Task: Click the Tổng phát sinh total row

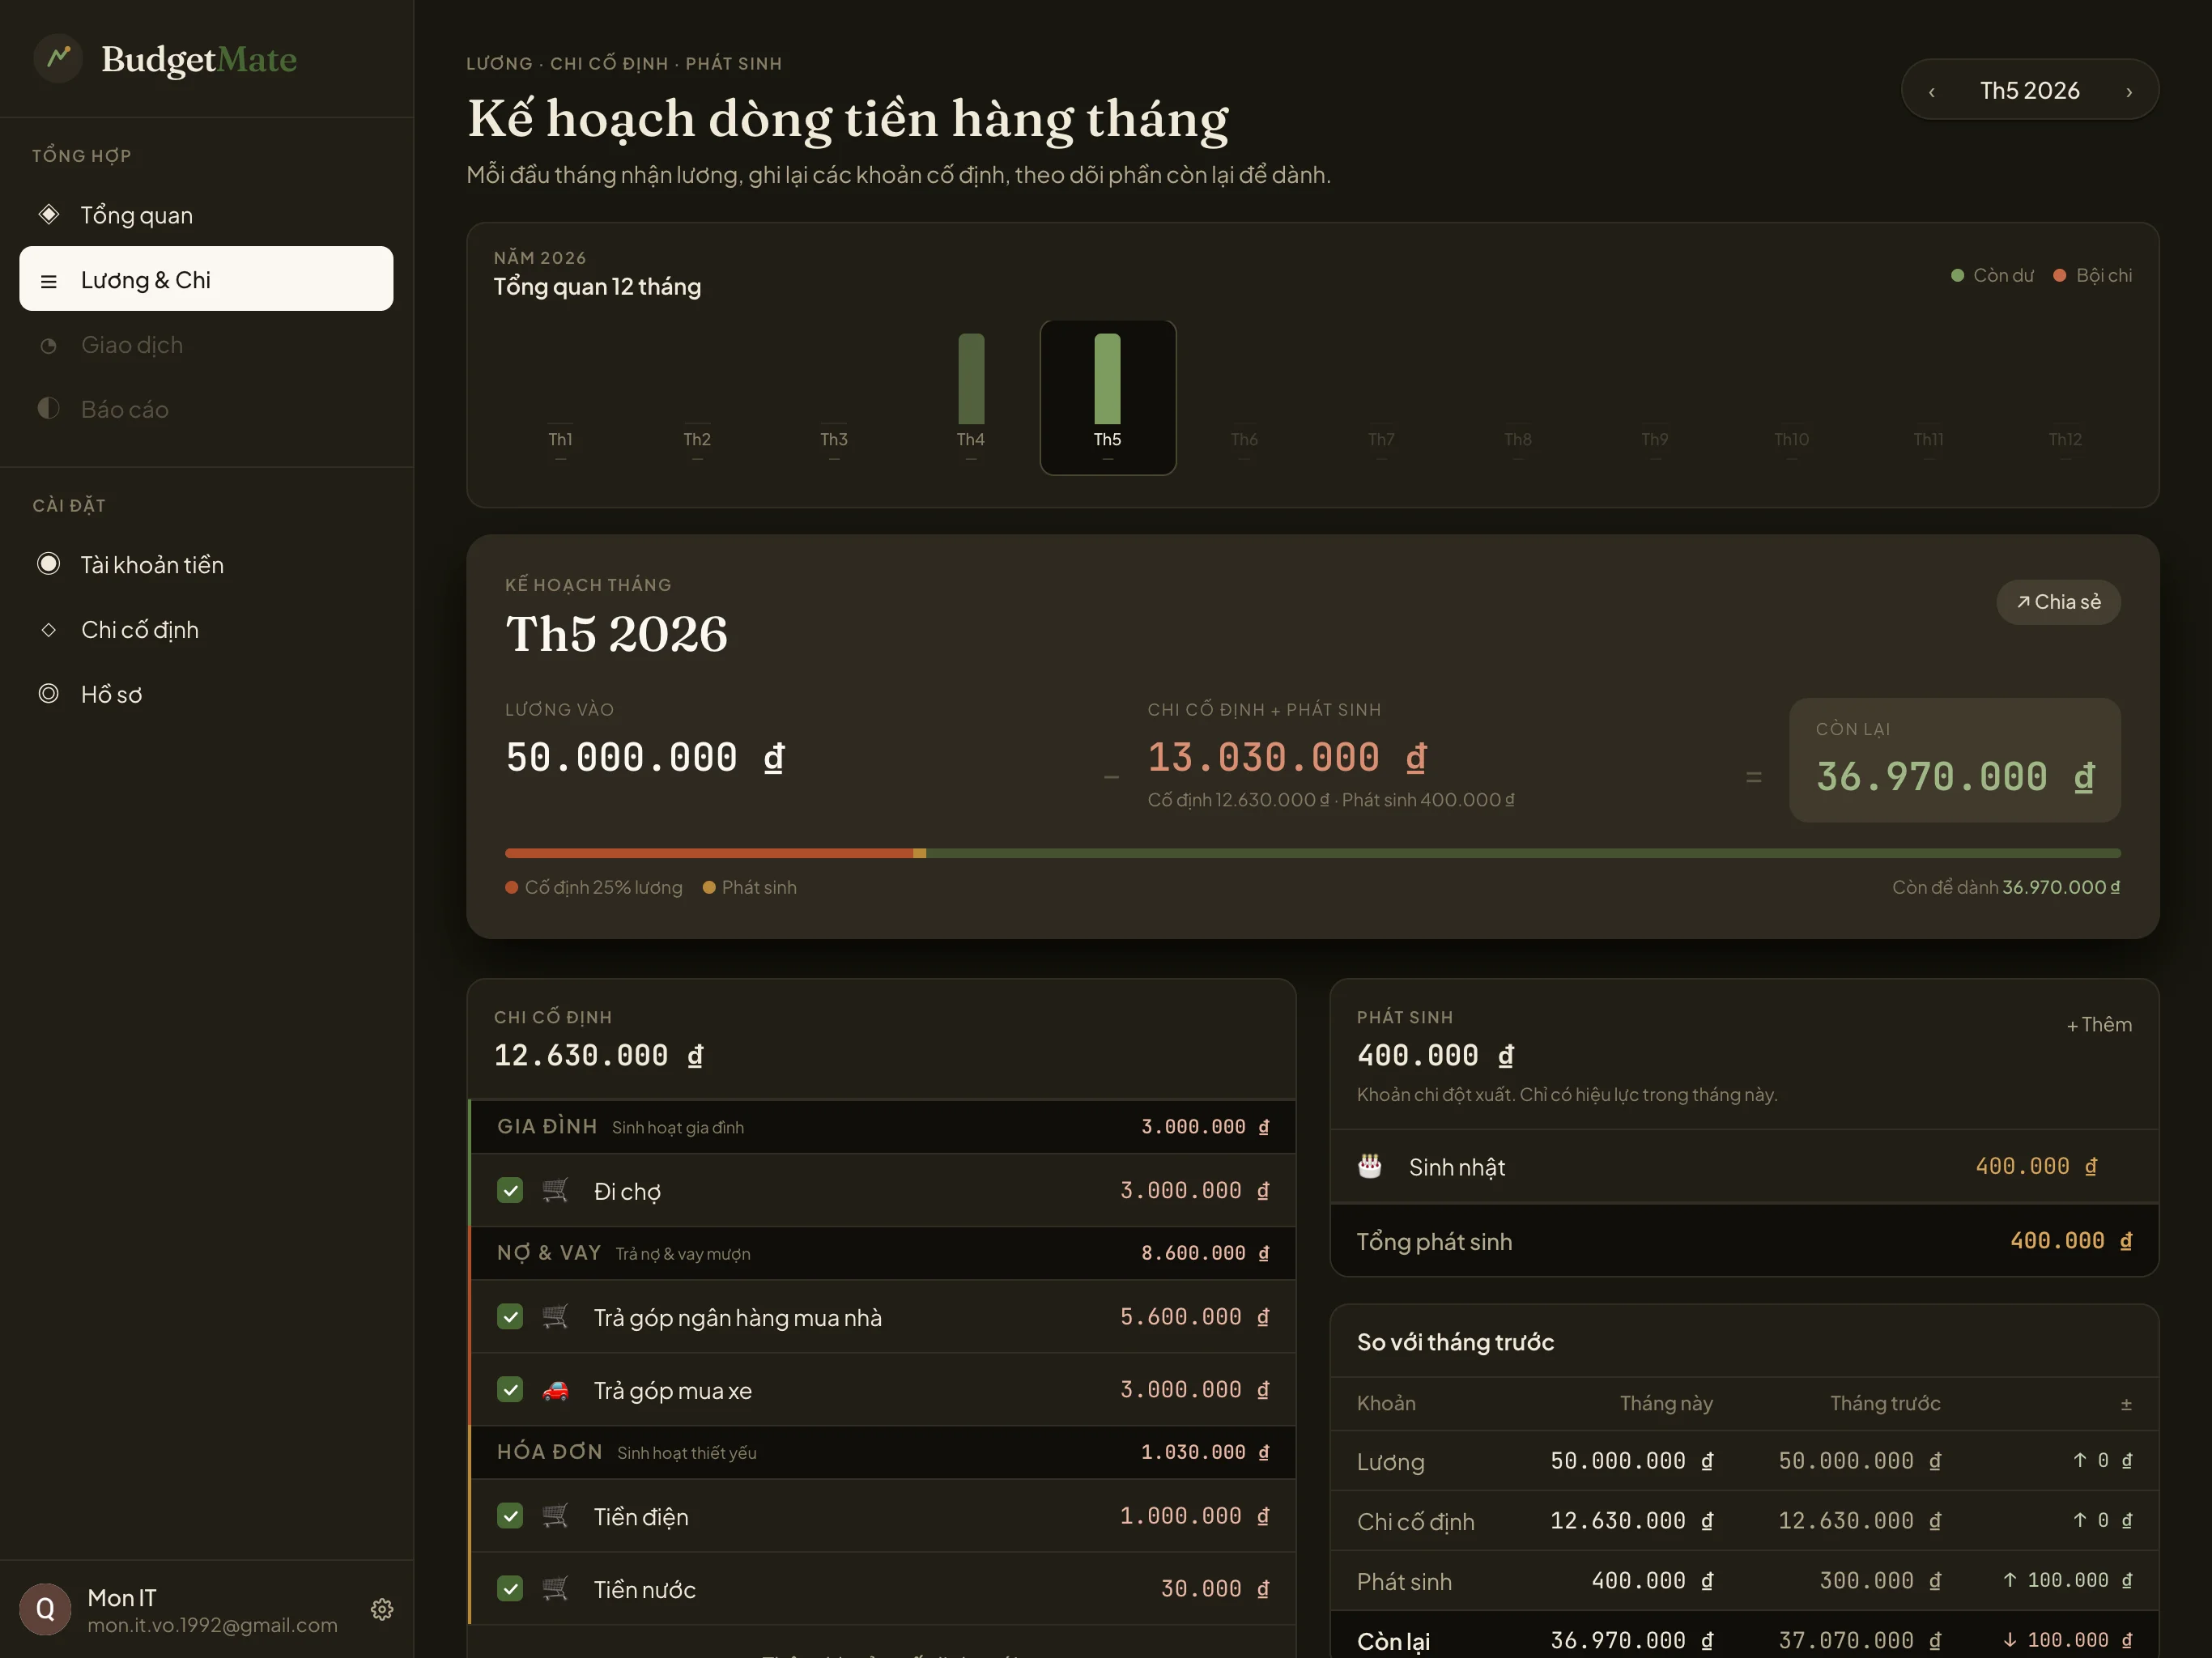Action: [1744, 1241]
